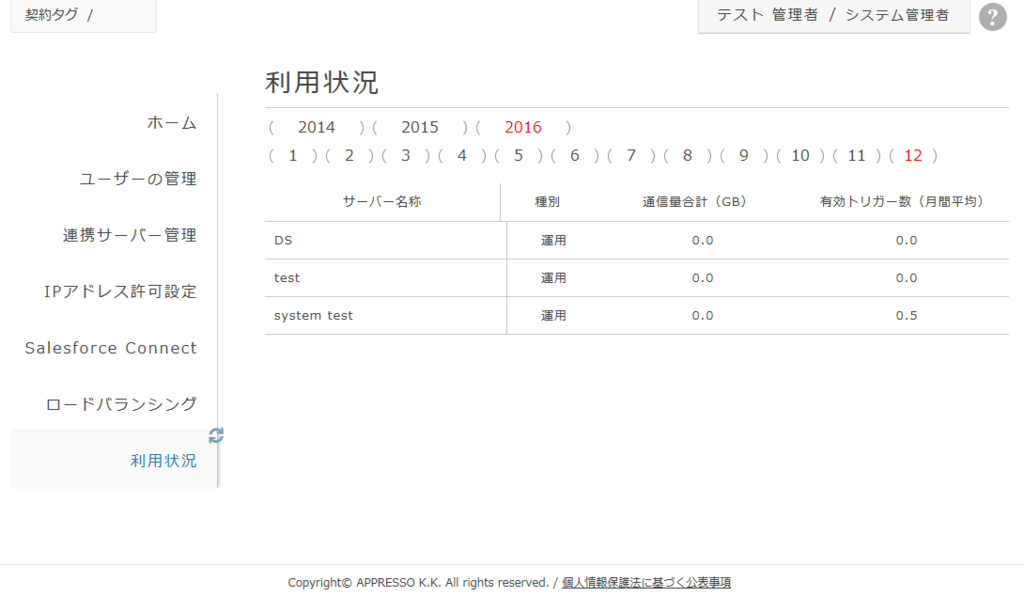Open the テスト 管理者 / システム管理者 user menu

pos(833,16)
